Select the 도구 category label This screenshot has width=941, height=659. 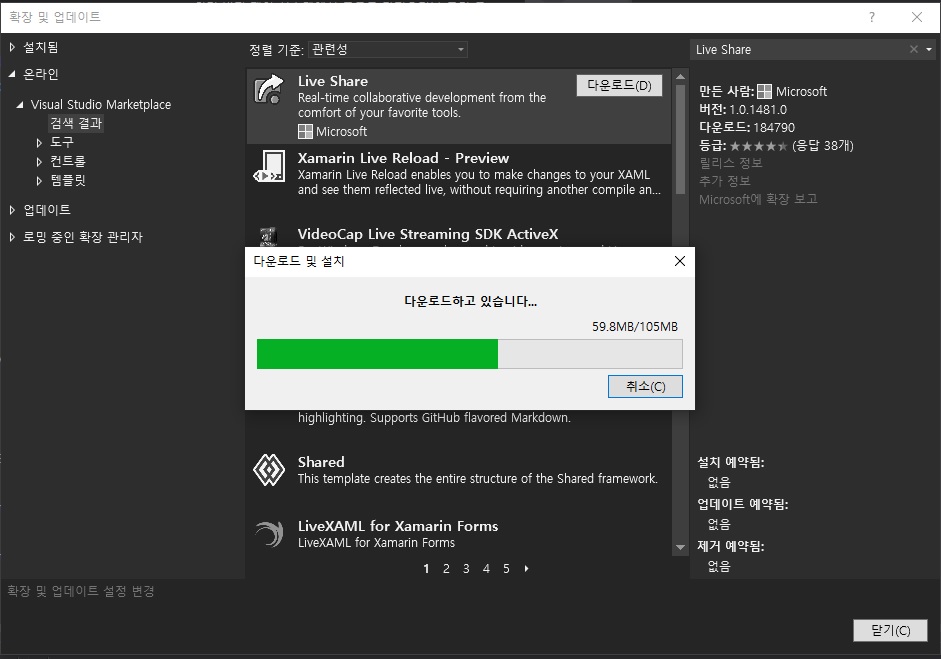[x=62, y=142]
